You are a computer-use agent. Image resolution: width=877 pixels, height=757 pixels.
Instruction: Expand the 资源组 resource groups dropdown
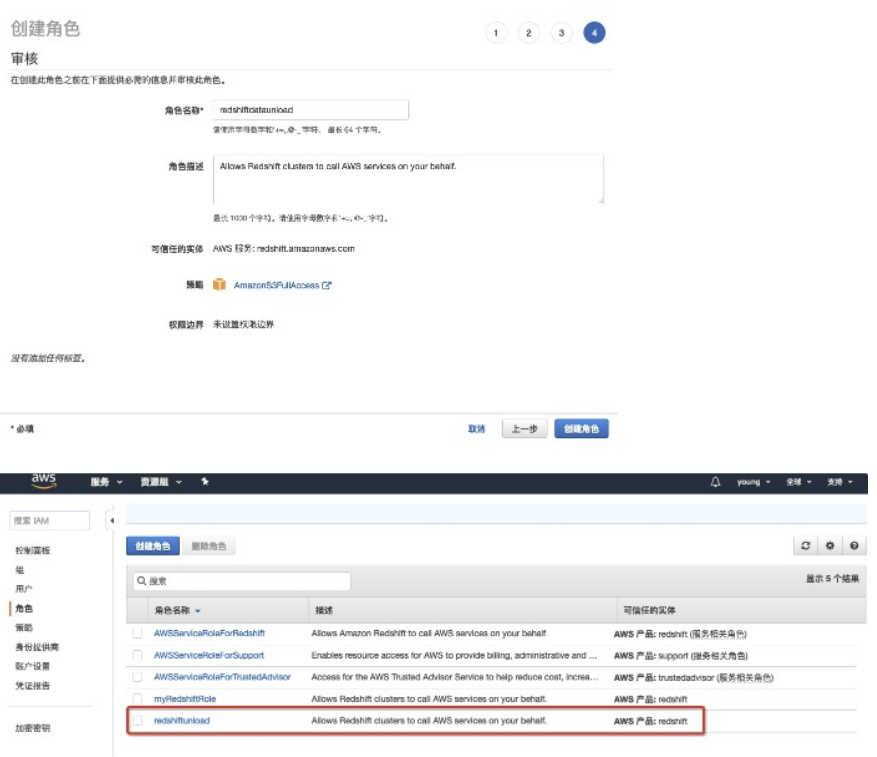161,482
